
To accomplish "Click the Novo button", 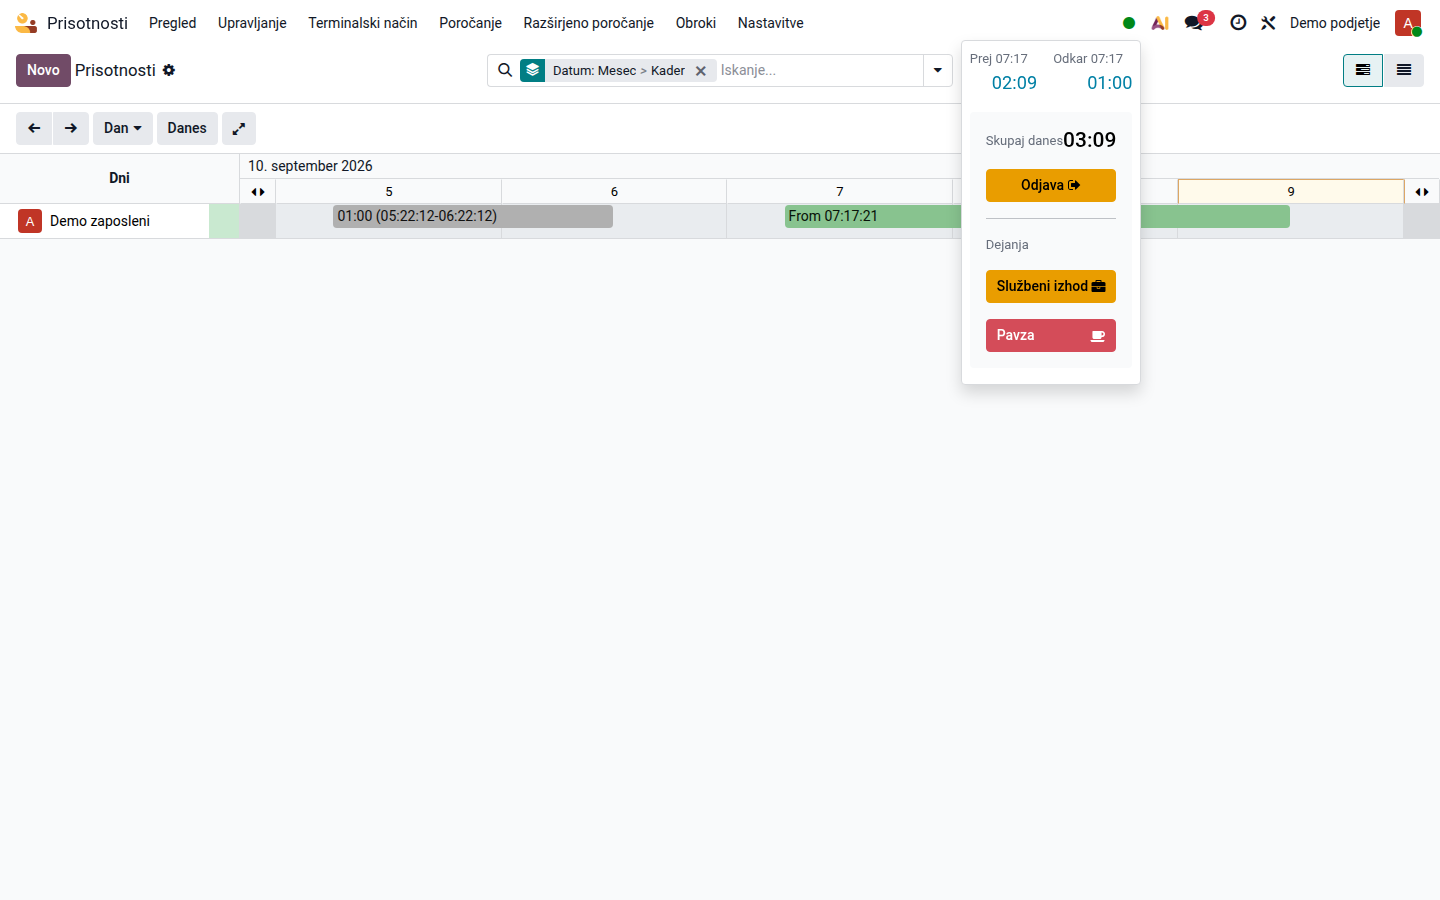I will [x=43, y=70].
